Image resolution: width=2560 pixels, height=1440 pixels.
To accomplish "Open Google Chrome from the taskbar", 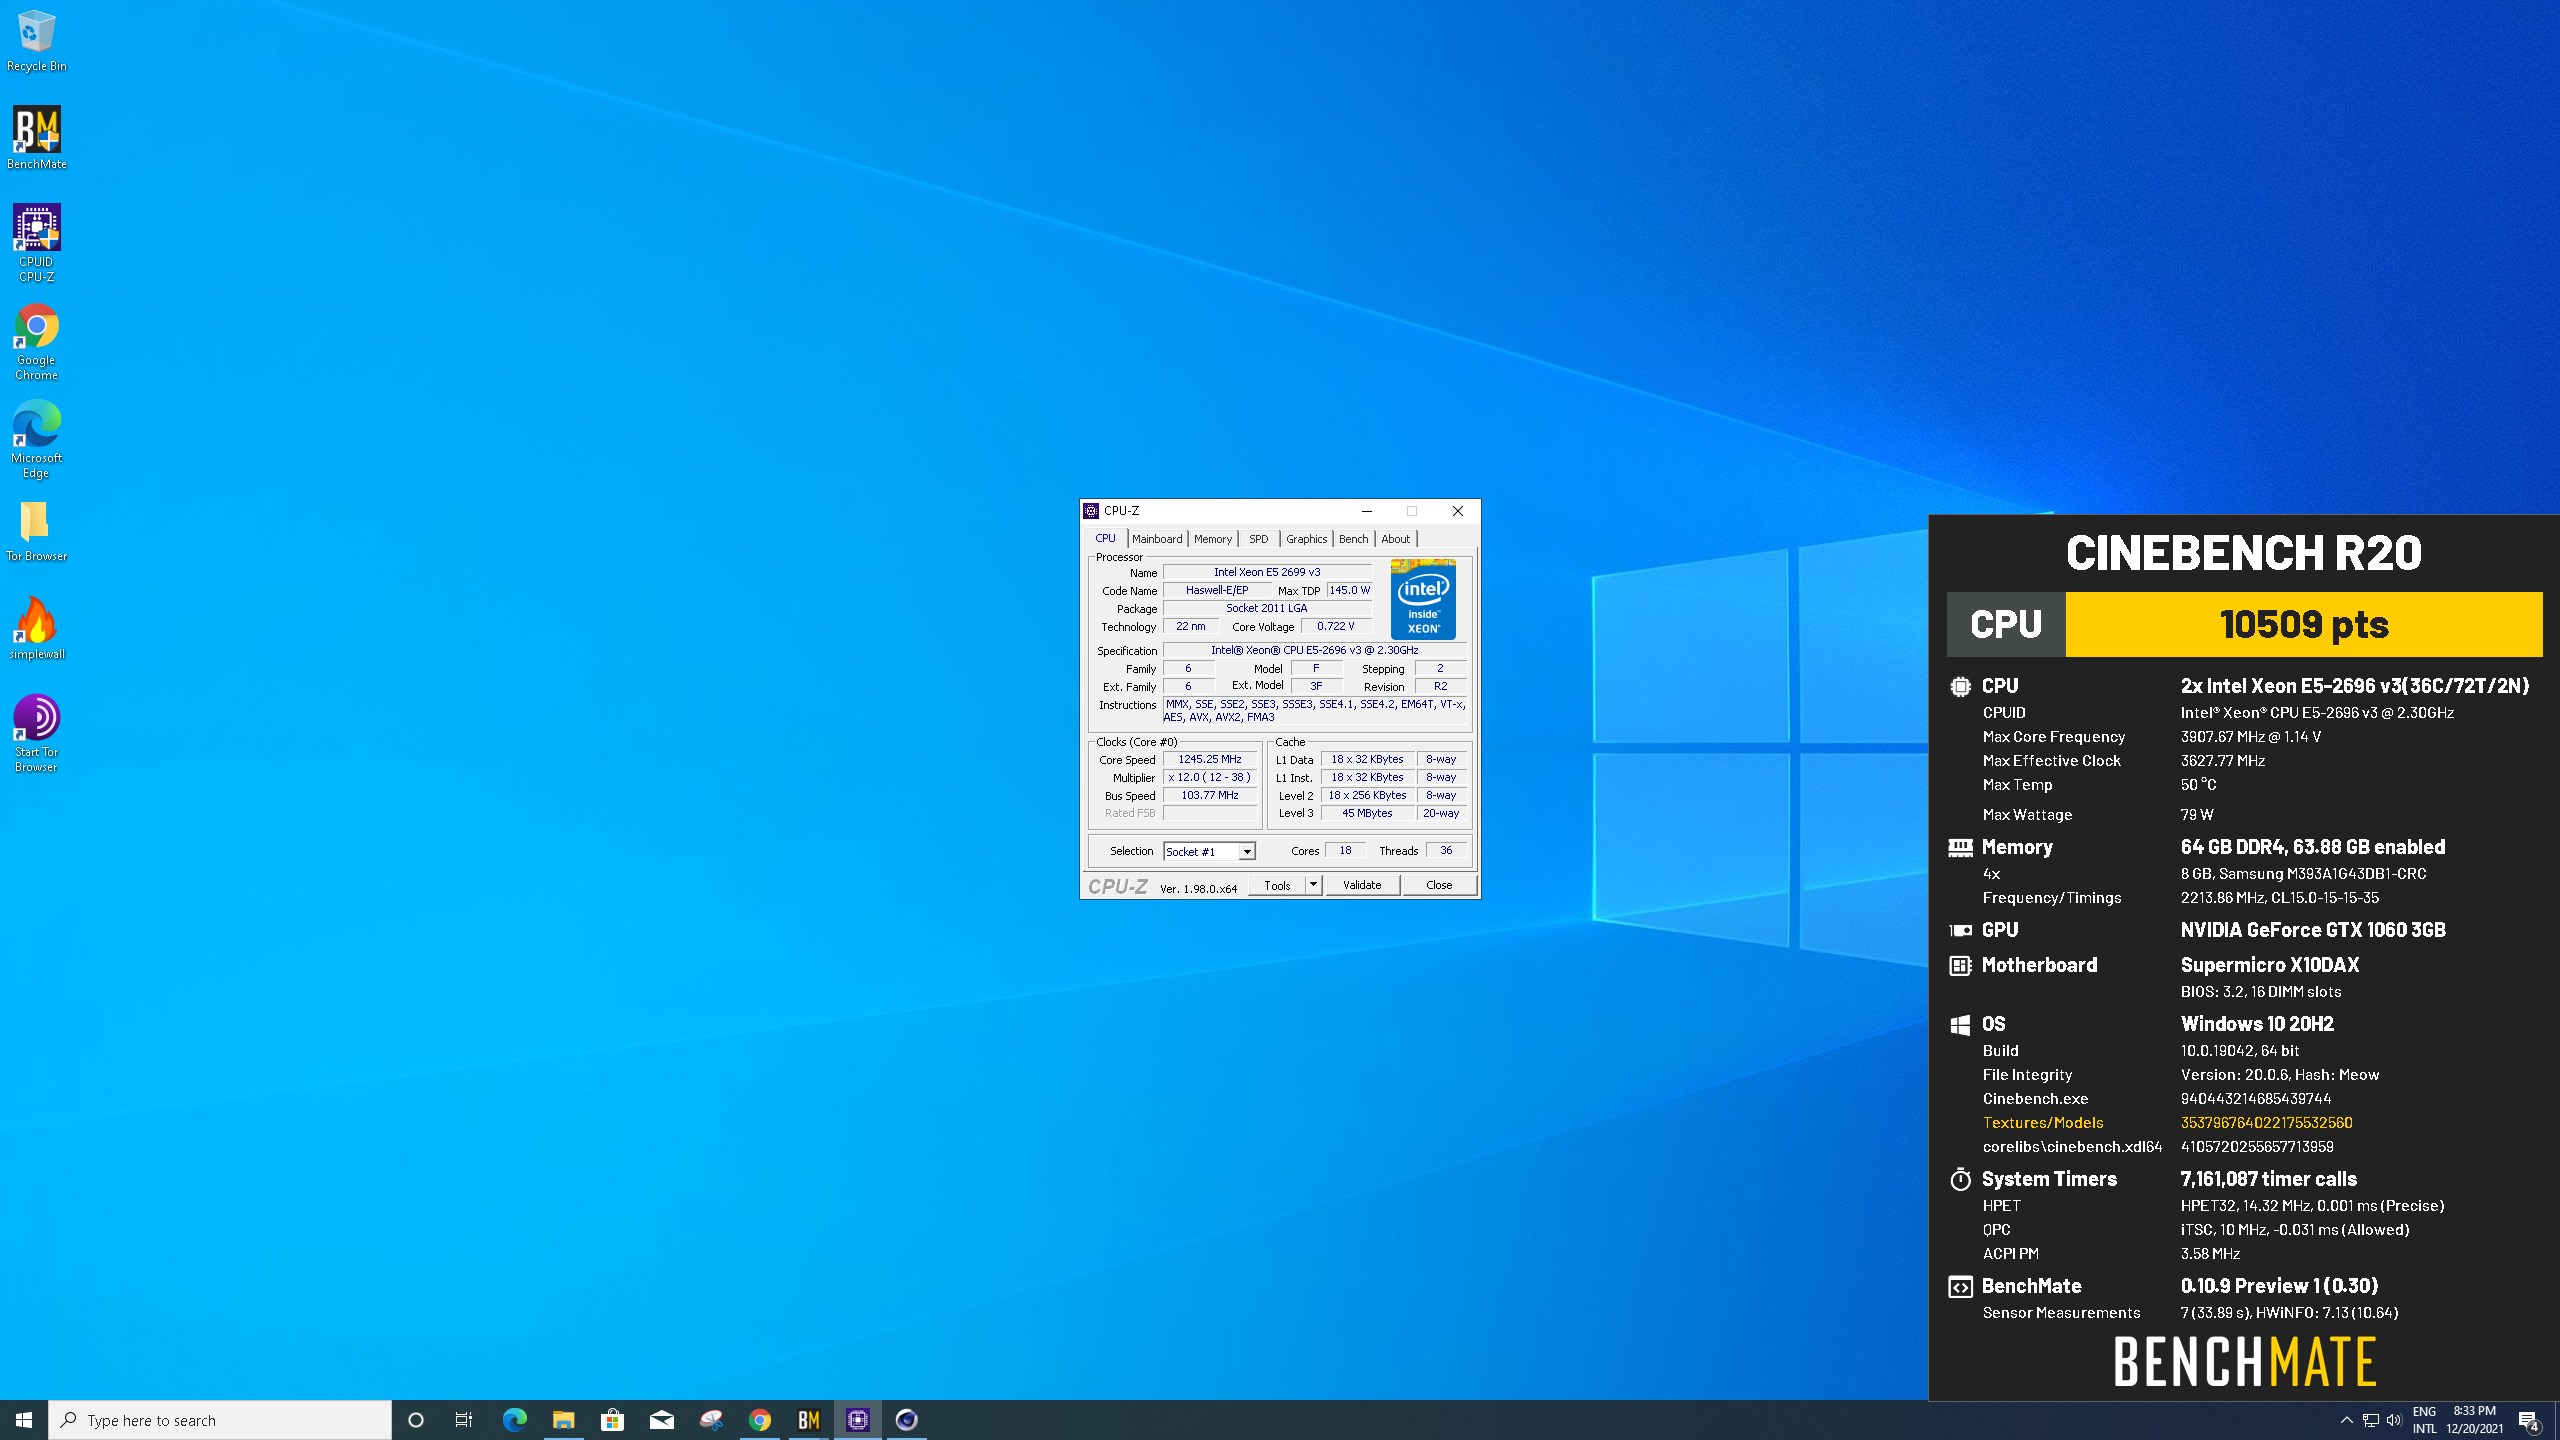I will click(759, 1420).
